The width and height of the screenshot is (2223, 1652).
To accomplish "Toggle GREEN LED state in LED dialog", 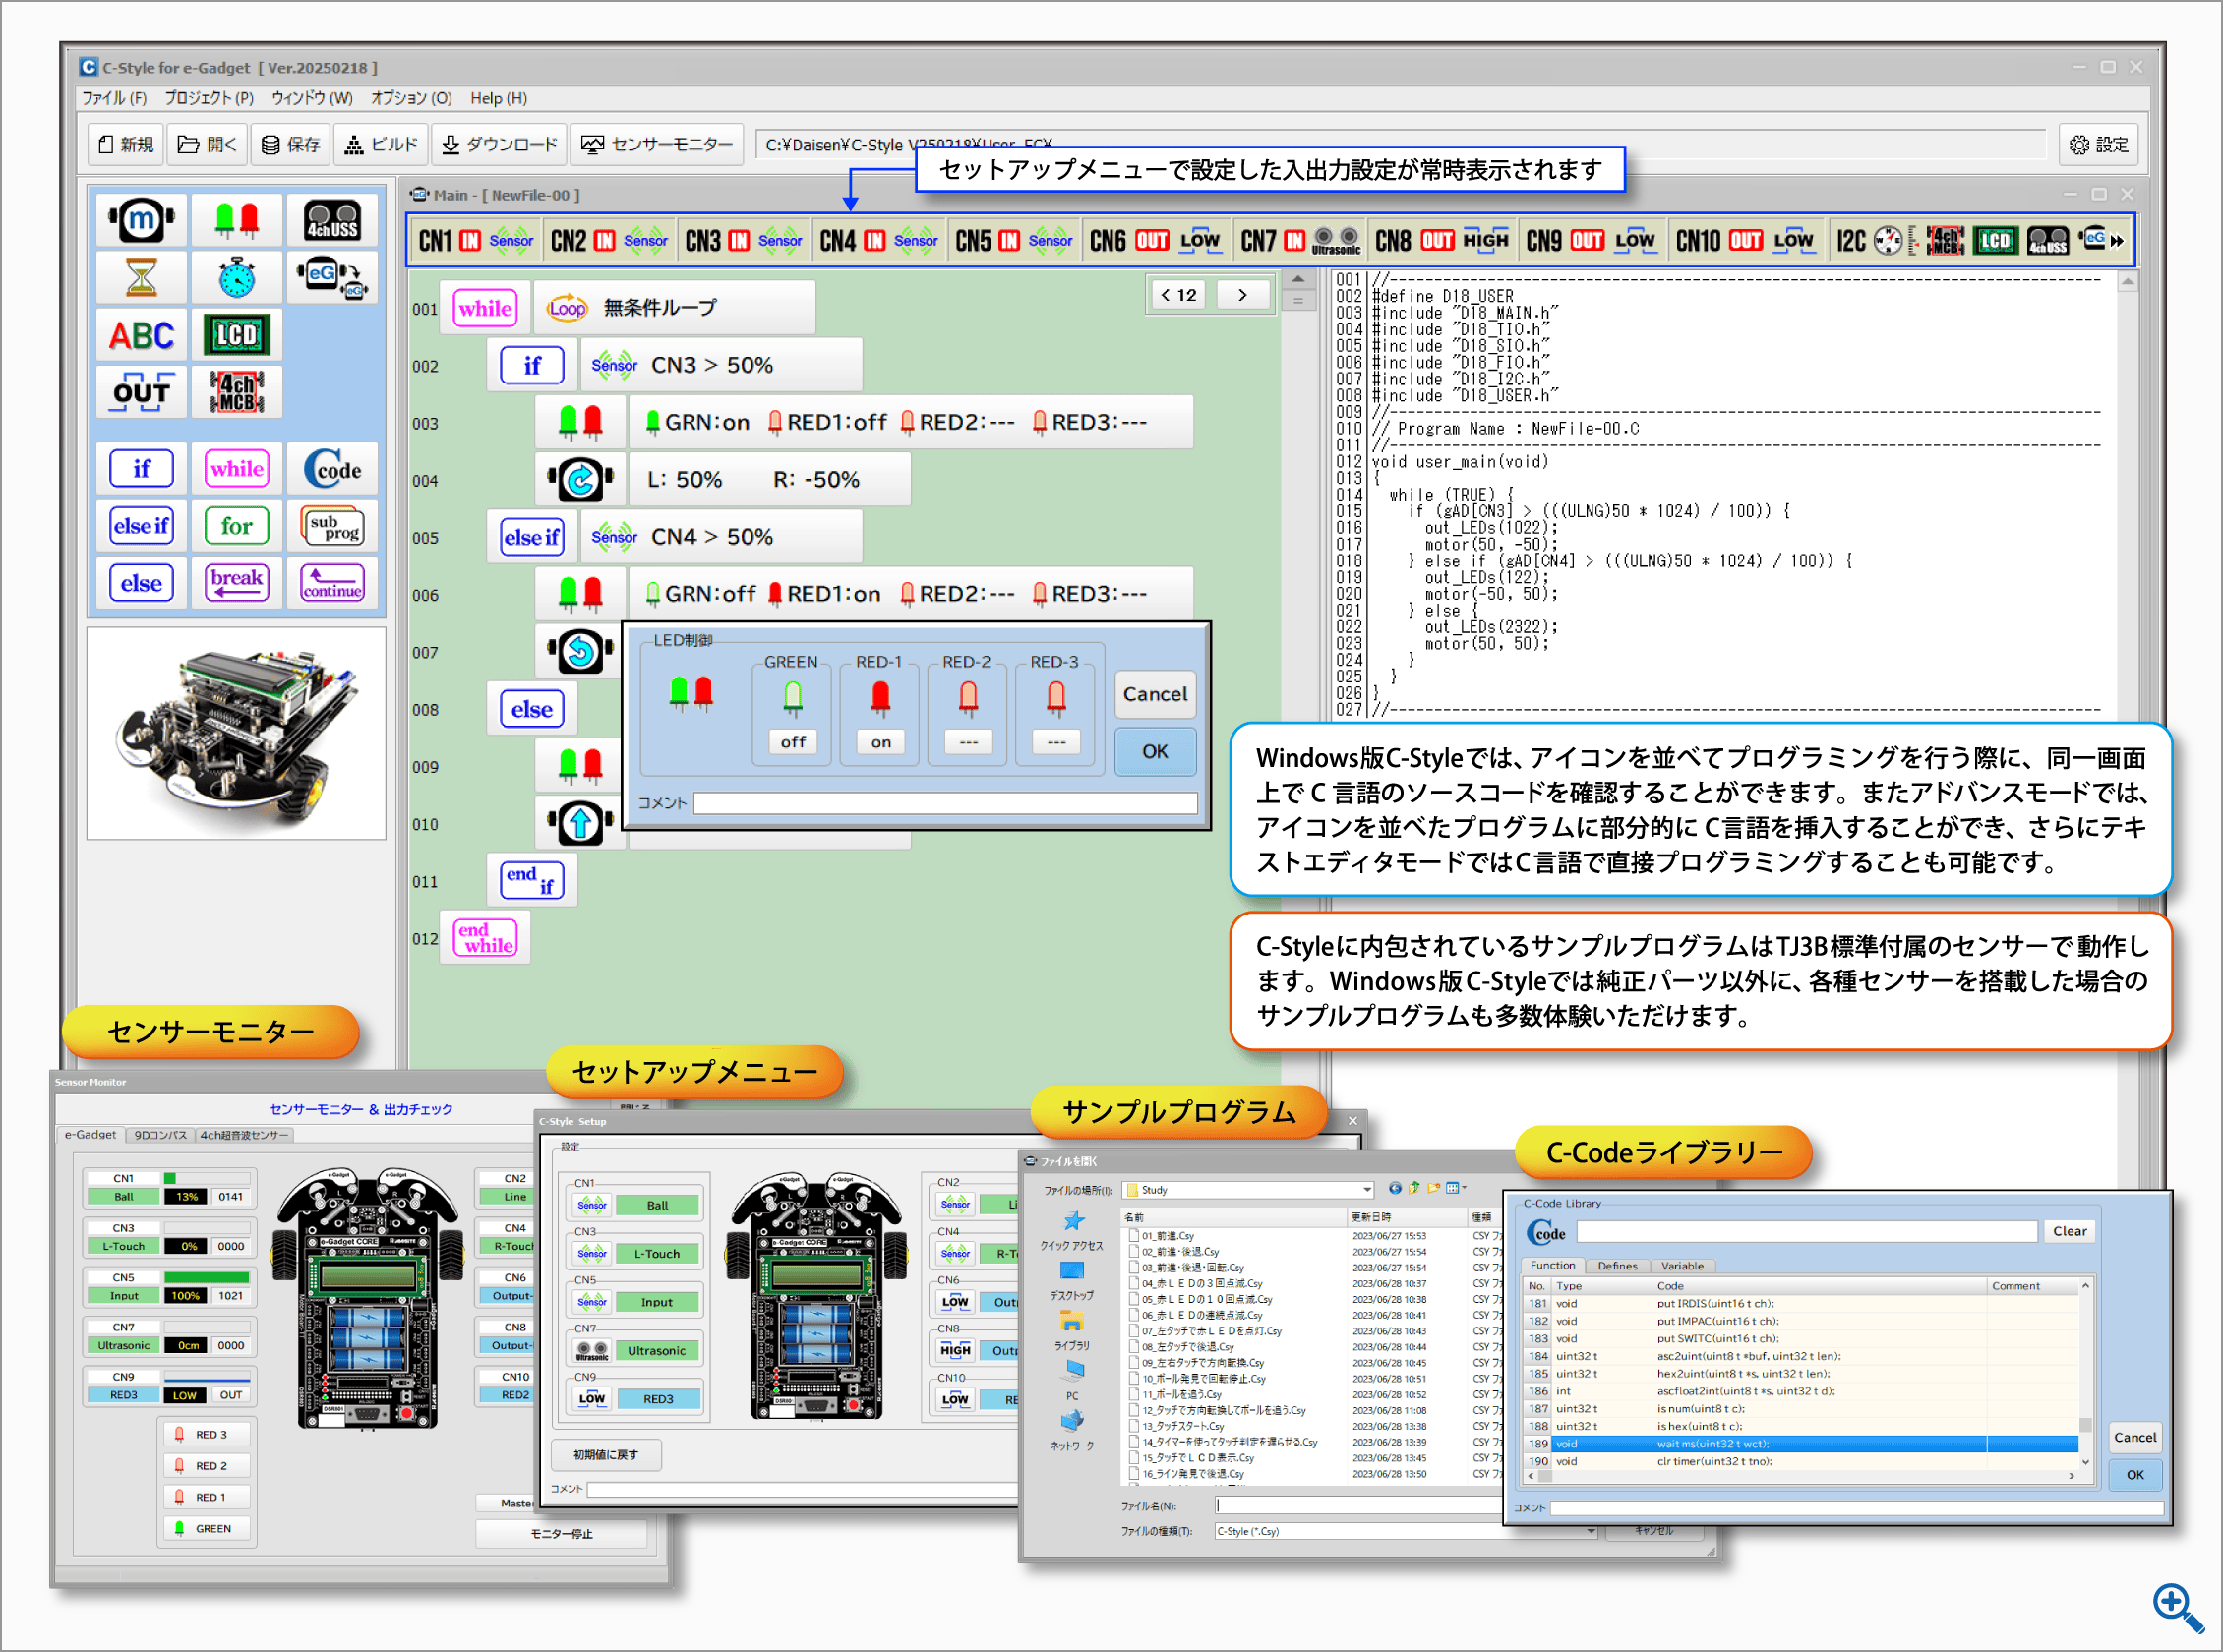I will (x=792, y=741).
